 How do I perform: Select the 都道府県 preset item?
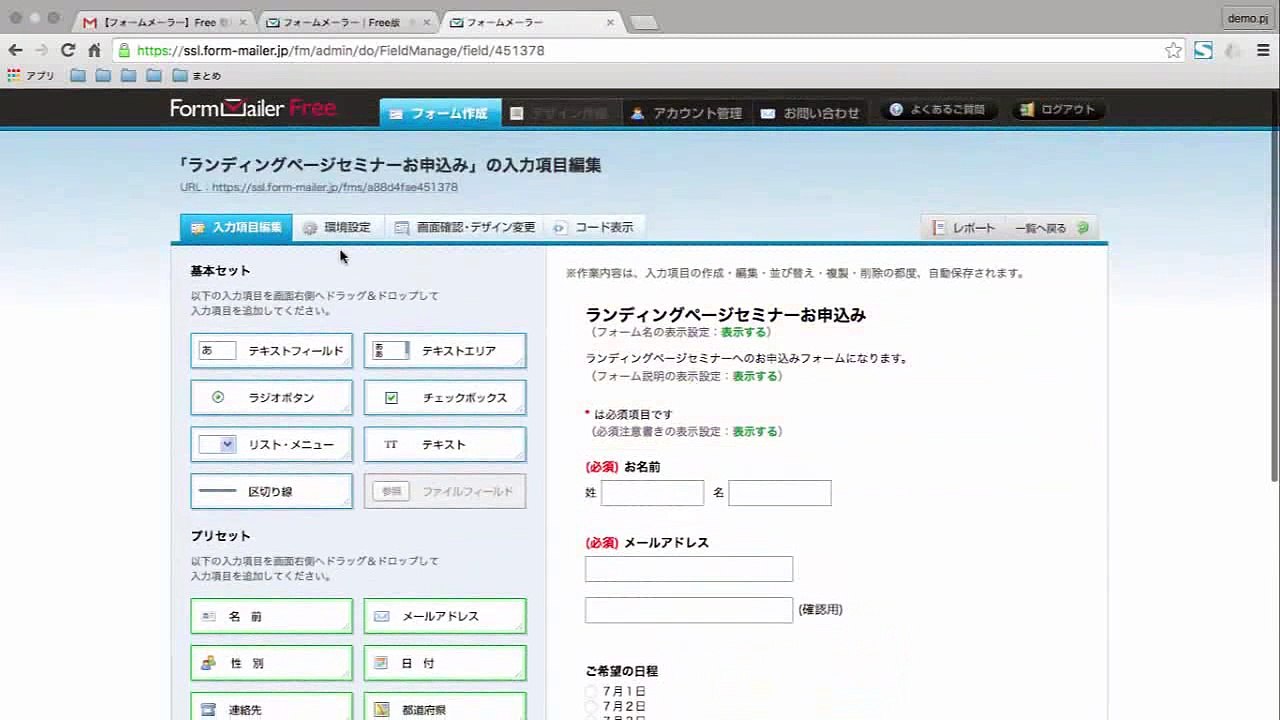[445, 707]
